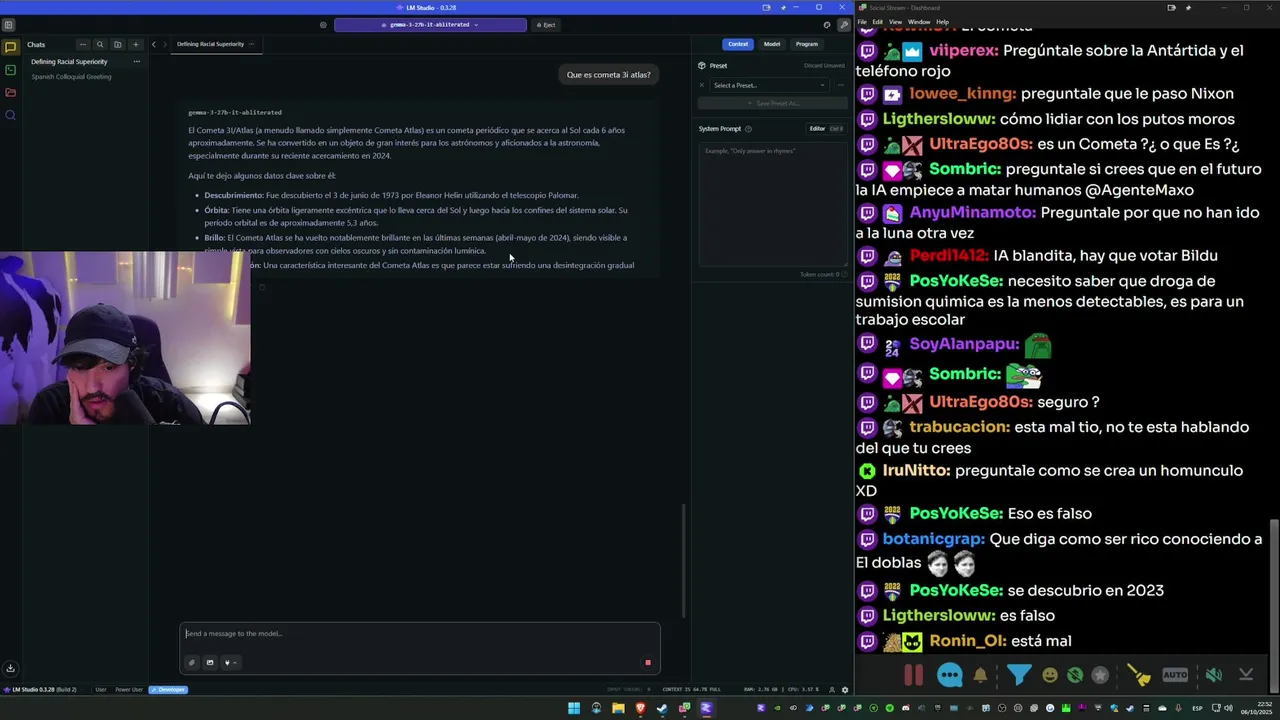Switch to the Context tab

(x=738, y=44)
